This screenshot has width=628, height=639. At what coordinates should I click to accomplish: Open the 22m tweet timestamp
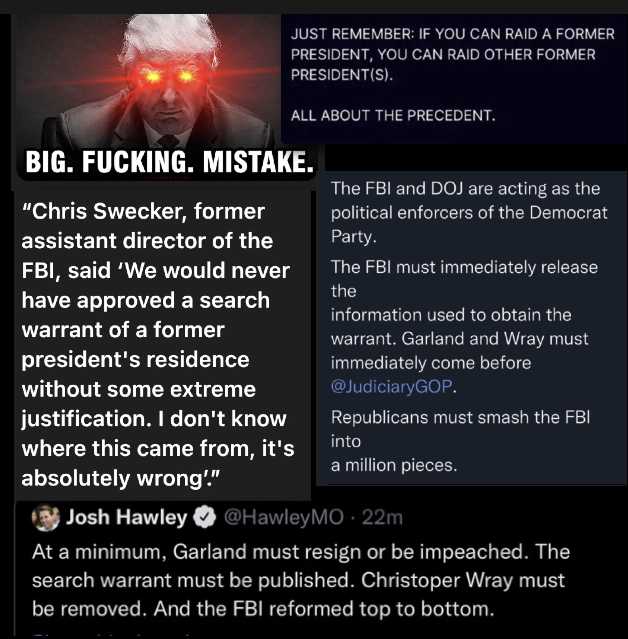[382, 518]
